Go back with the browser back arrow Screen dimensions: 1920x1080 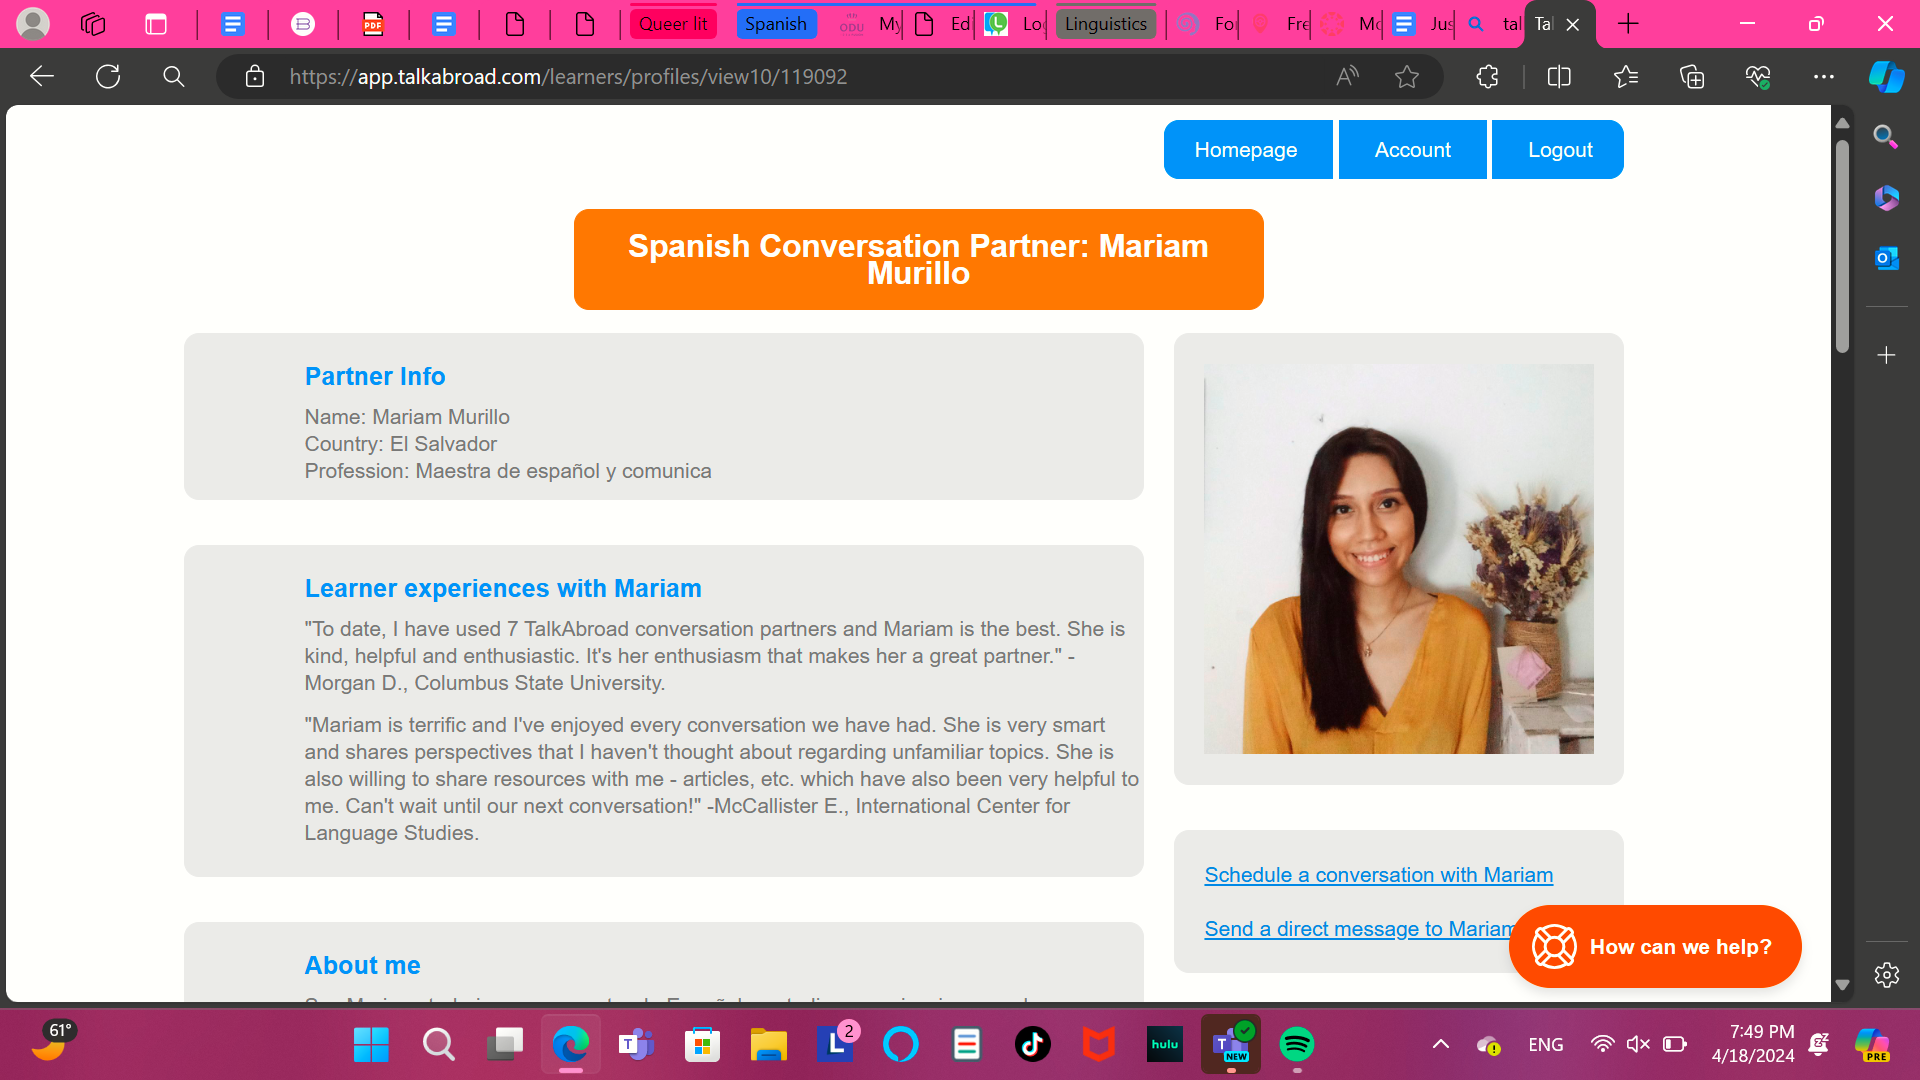(x=41, y=76)
